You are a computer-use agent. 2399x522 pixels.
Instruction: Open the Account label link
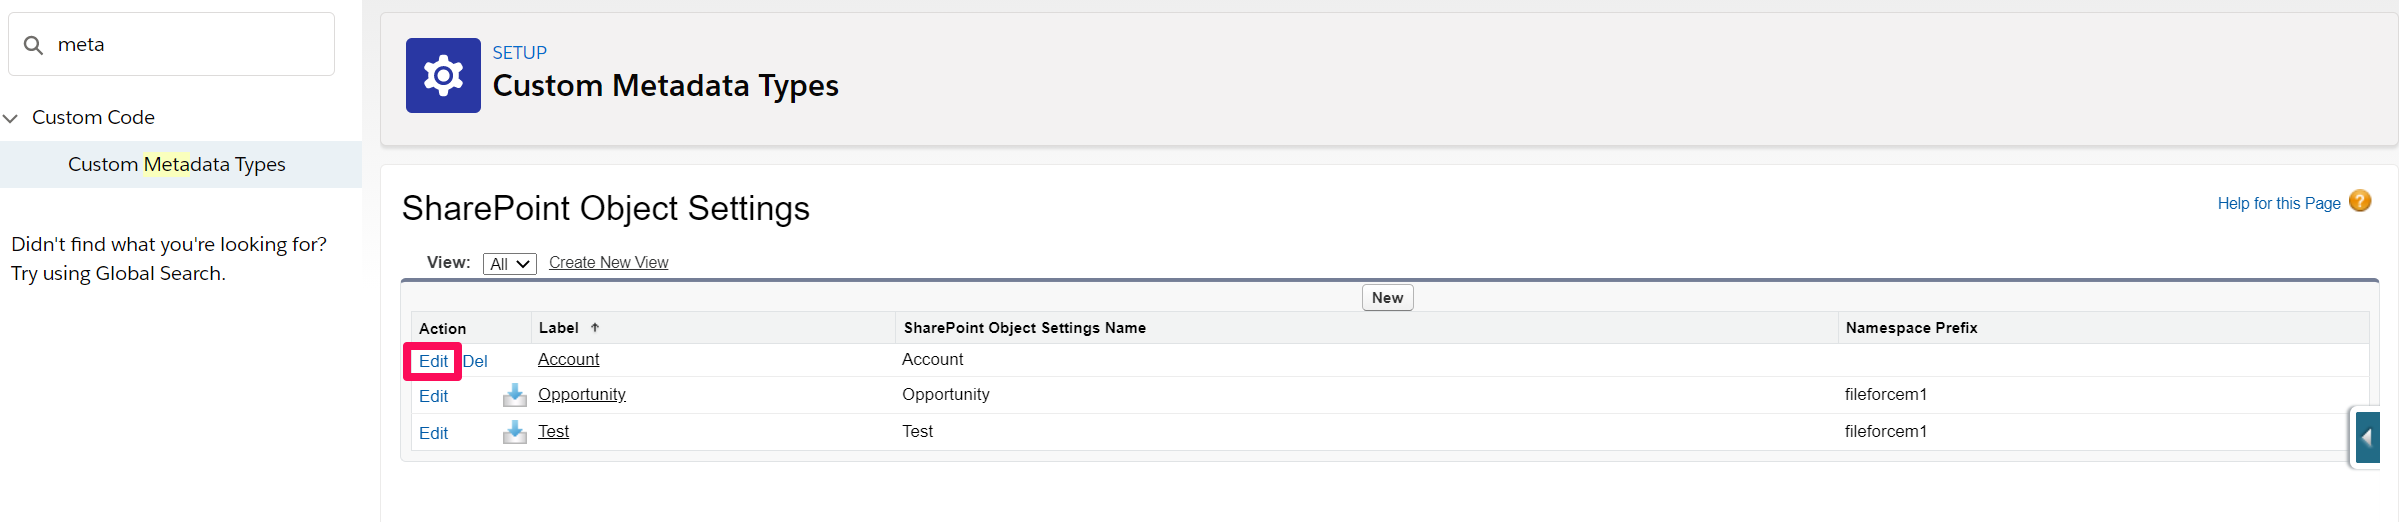point(569,359)
